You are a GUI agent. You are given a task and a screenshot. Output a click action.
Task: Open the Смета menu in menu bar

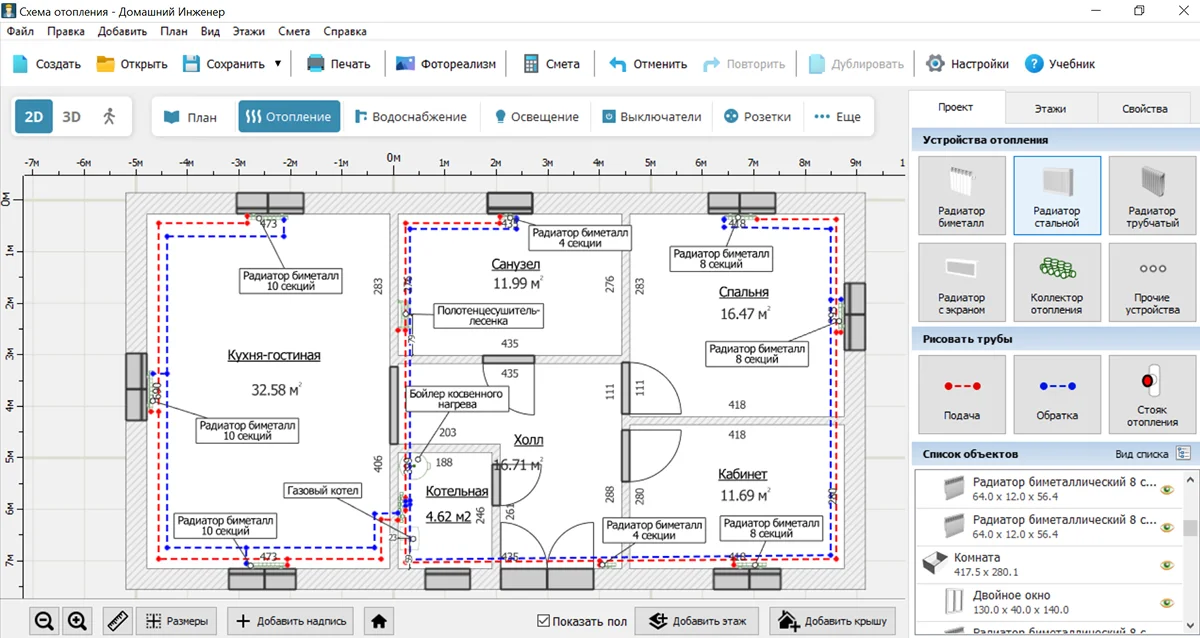[x=294, y=31]
